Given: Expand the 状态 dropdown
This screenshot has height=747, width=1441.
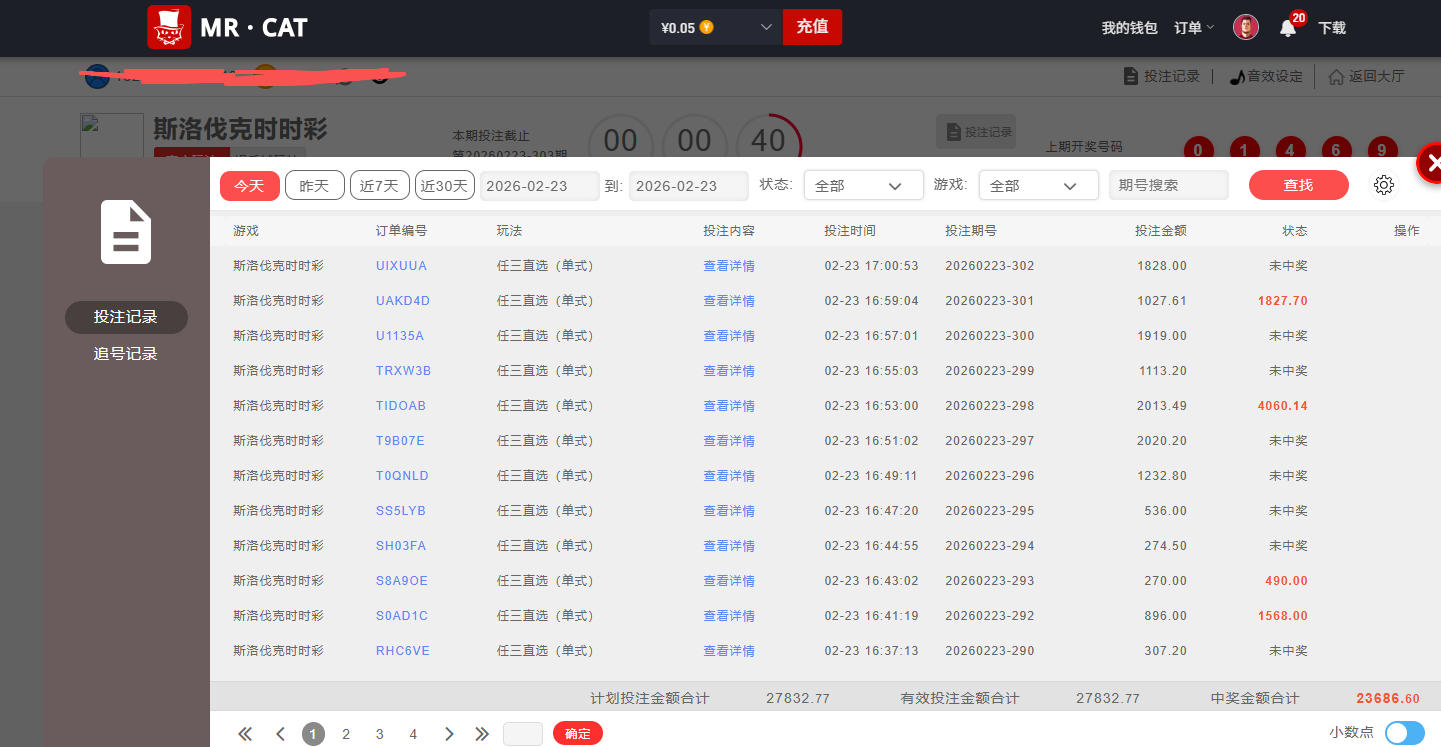Looking at the screenshot, I should point(863,185).
